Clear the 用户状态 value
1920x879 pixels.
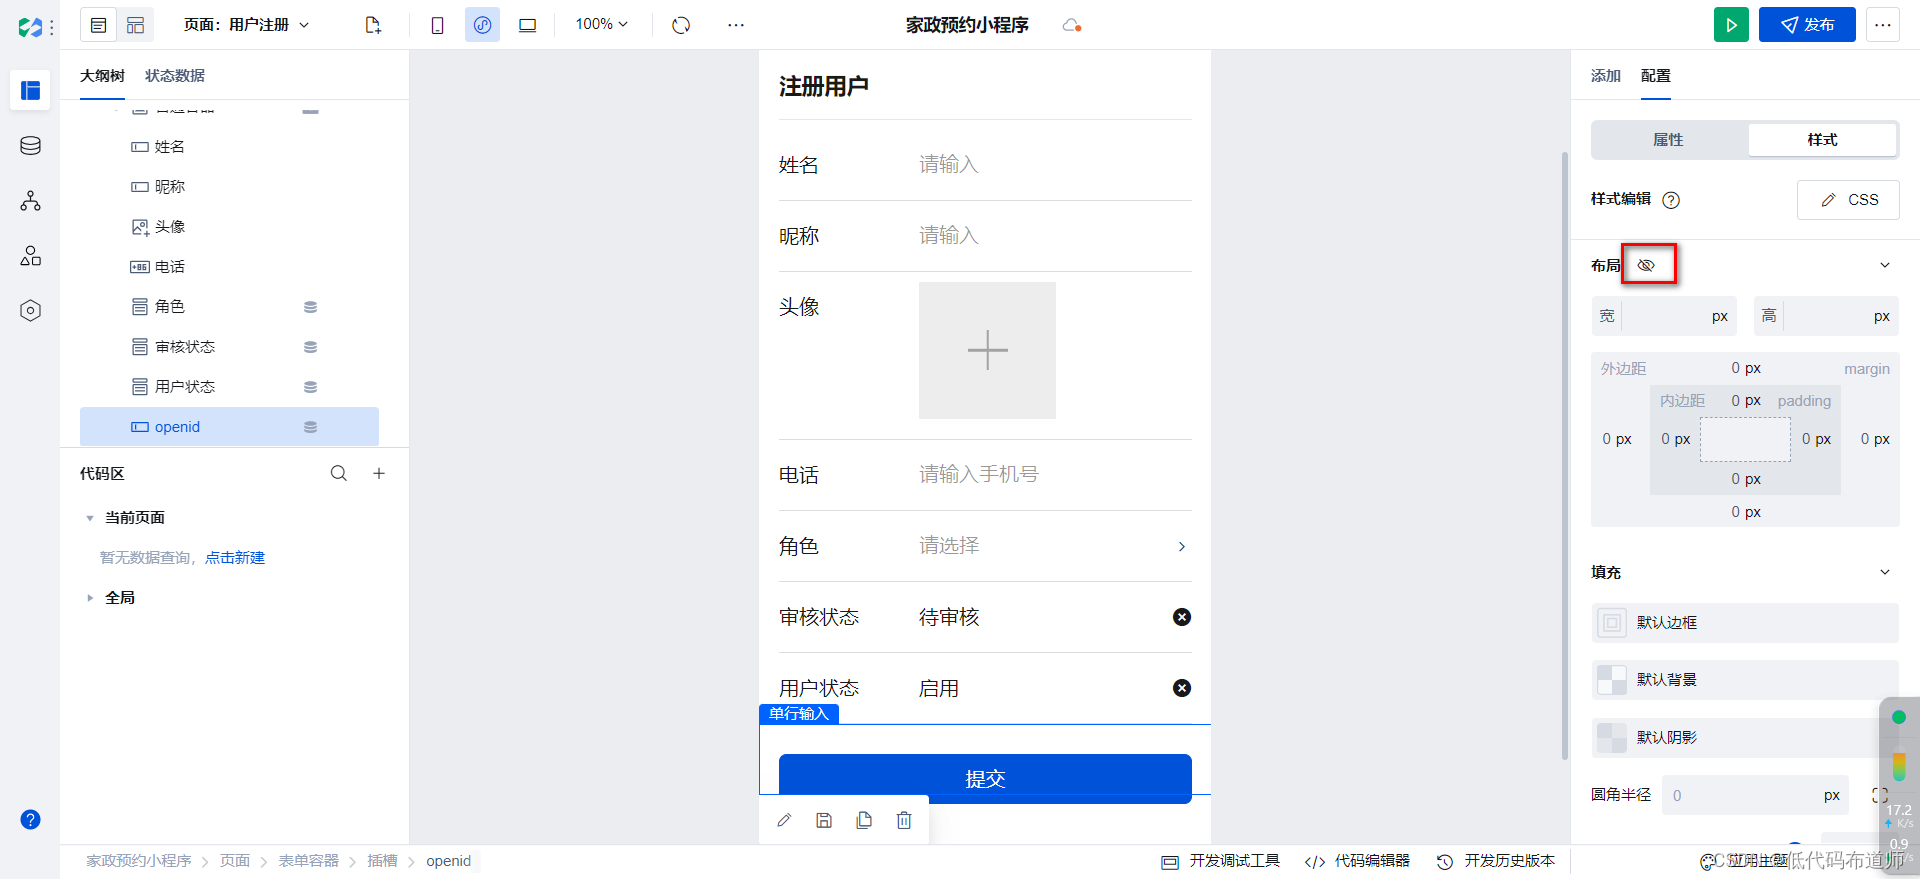[x=1182, y=688]
